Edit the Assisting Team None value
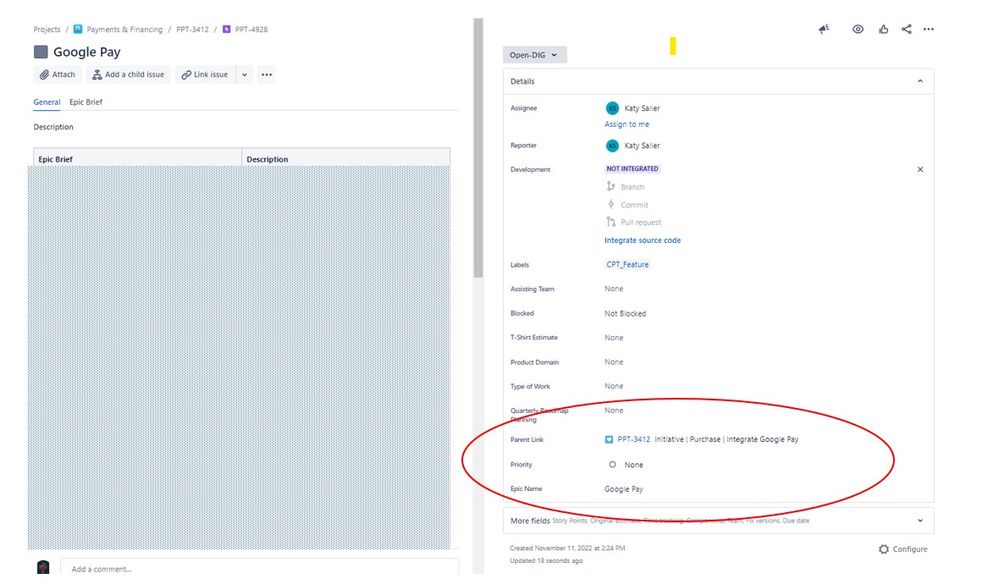This screenshot has width=999, height=584. click(614, 288)
